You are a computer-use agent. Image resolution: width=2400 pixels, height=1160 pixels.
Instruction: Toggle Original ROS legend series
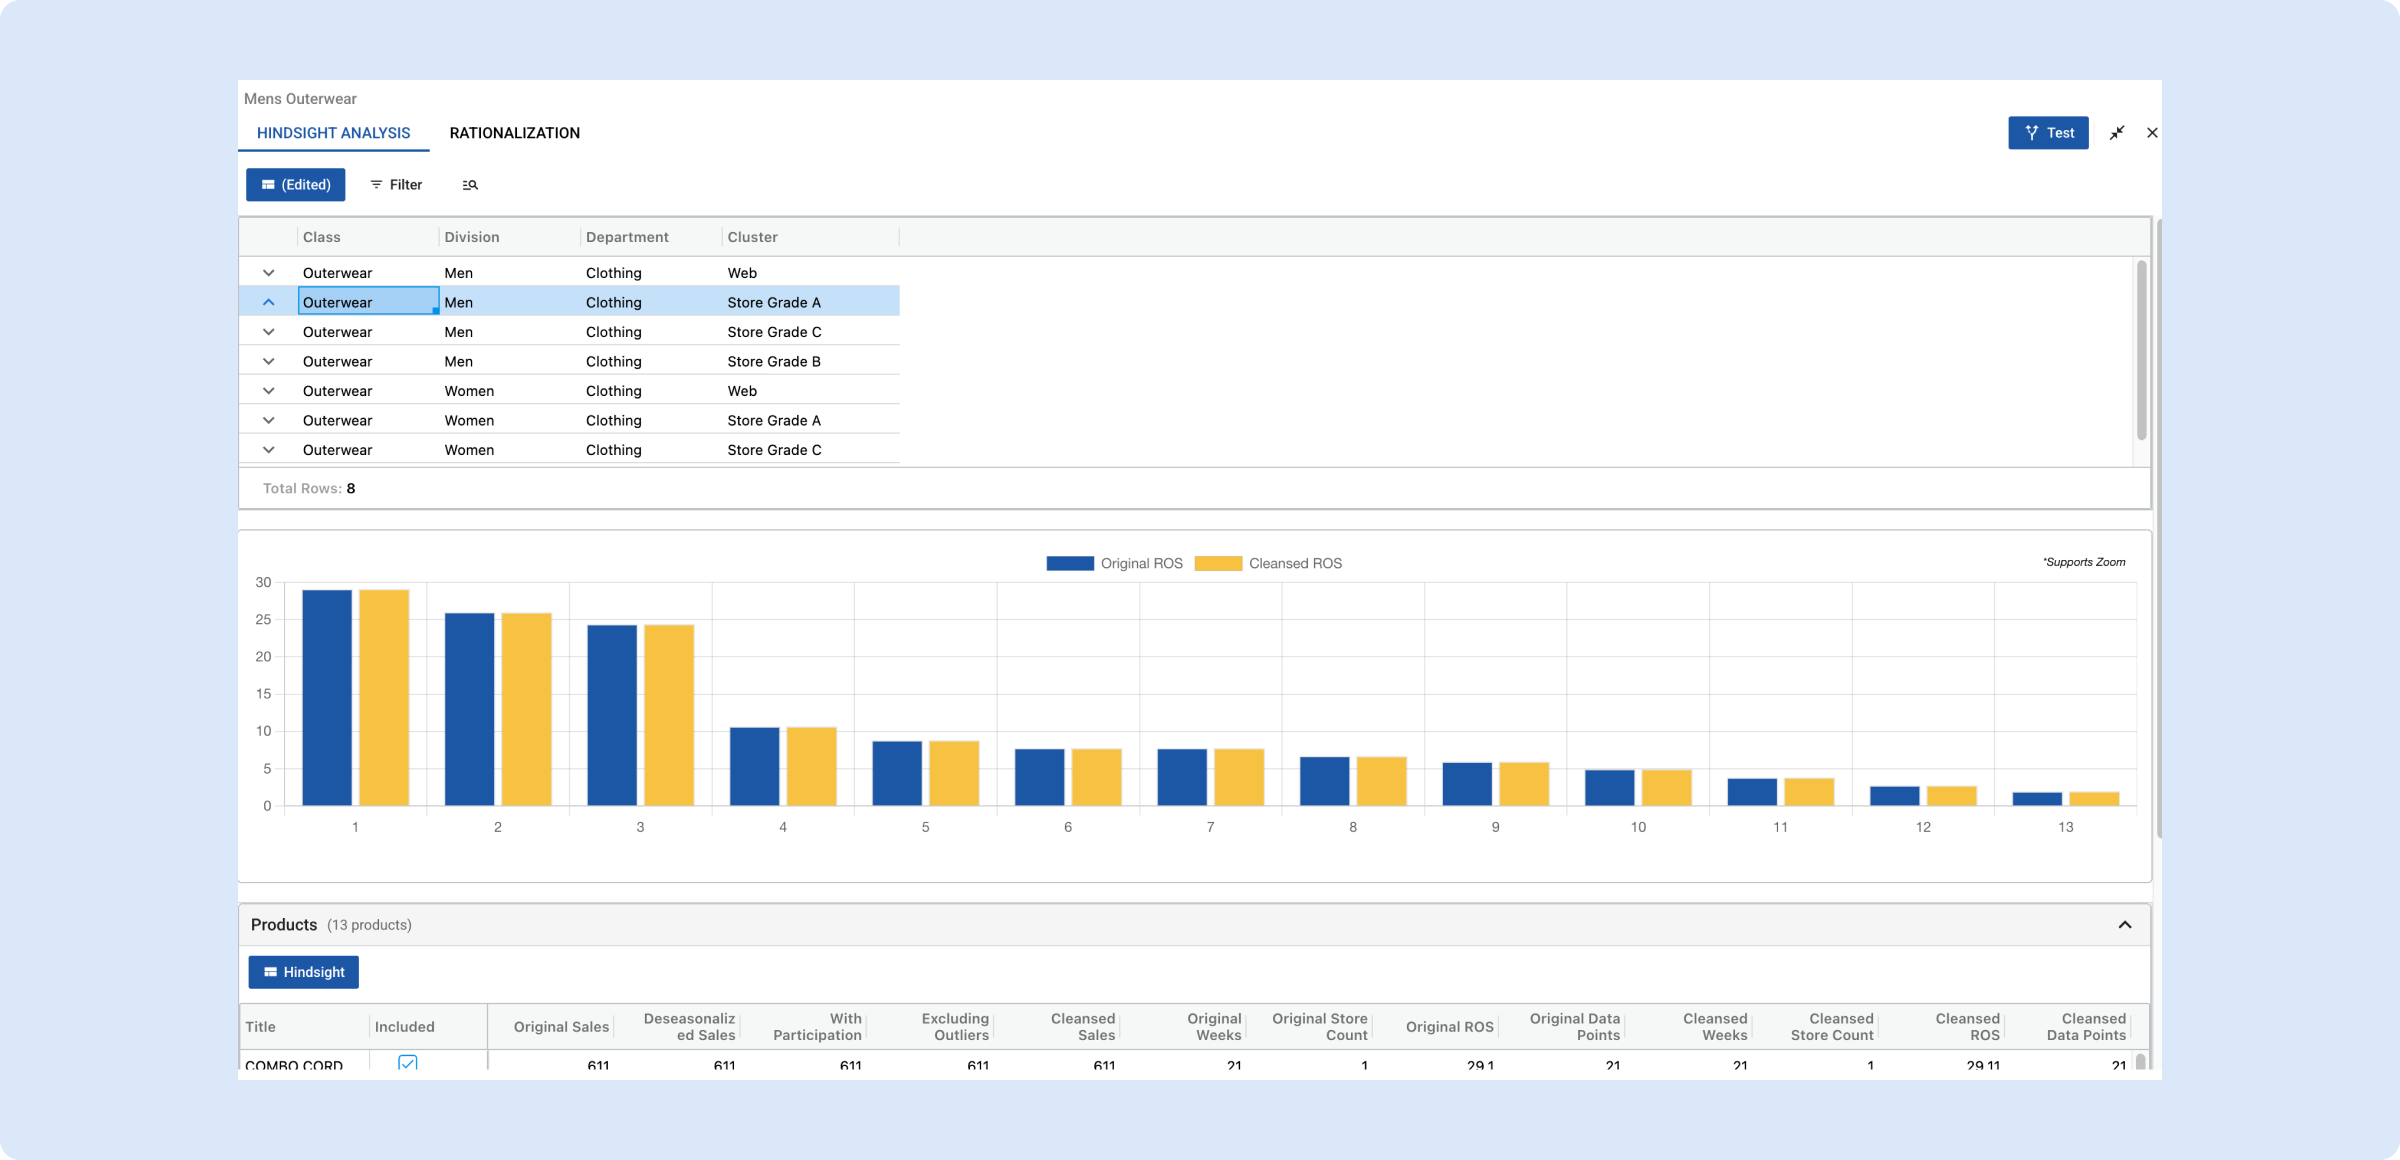[x=1114, y=564]
